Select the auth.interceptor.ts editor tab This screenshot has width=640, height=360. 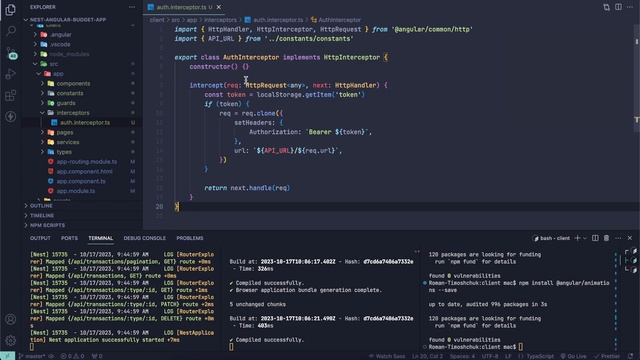[184, 7]
